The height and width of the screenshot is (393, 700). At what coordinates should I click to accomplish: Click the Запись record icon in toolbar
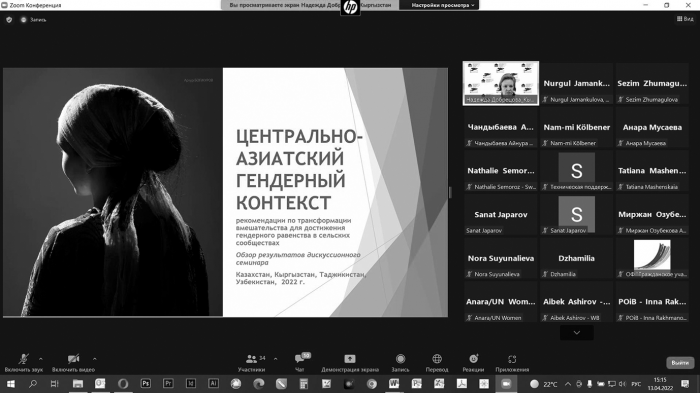coord(400,363)
